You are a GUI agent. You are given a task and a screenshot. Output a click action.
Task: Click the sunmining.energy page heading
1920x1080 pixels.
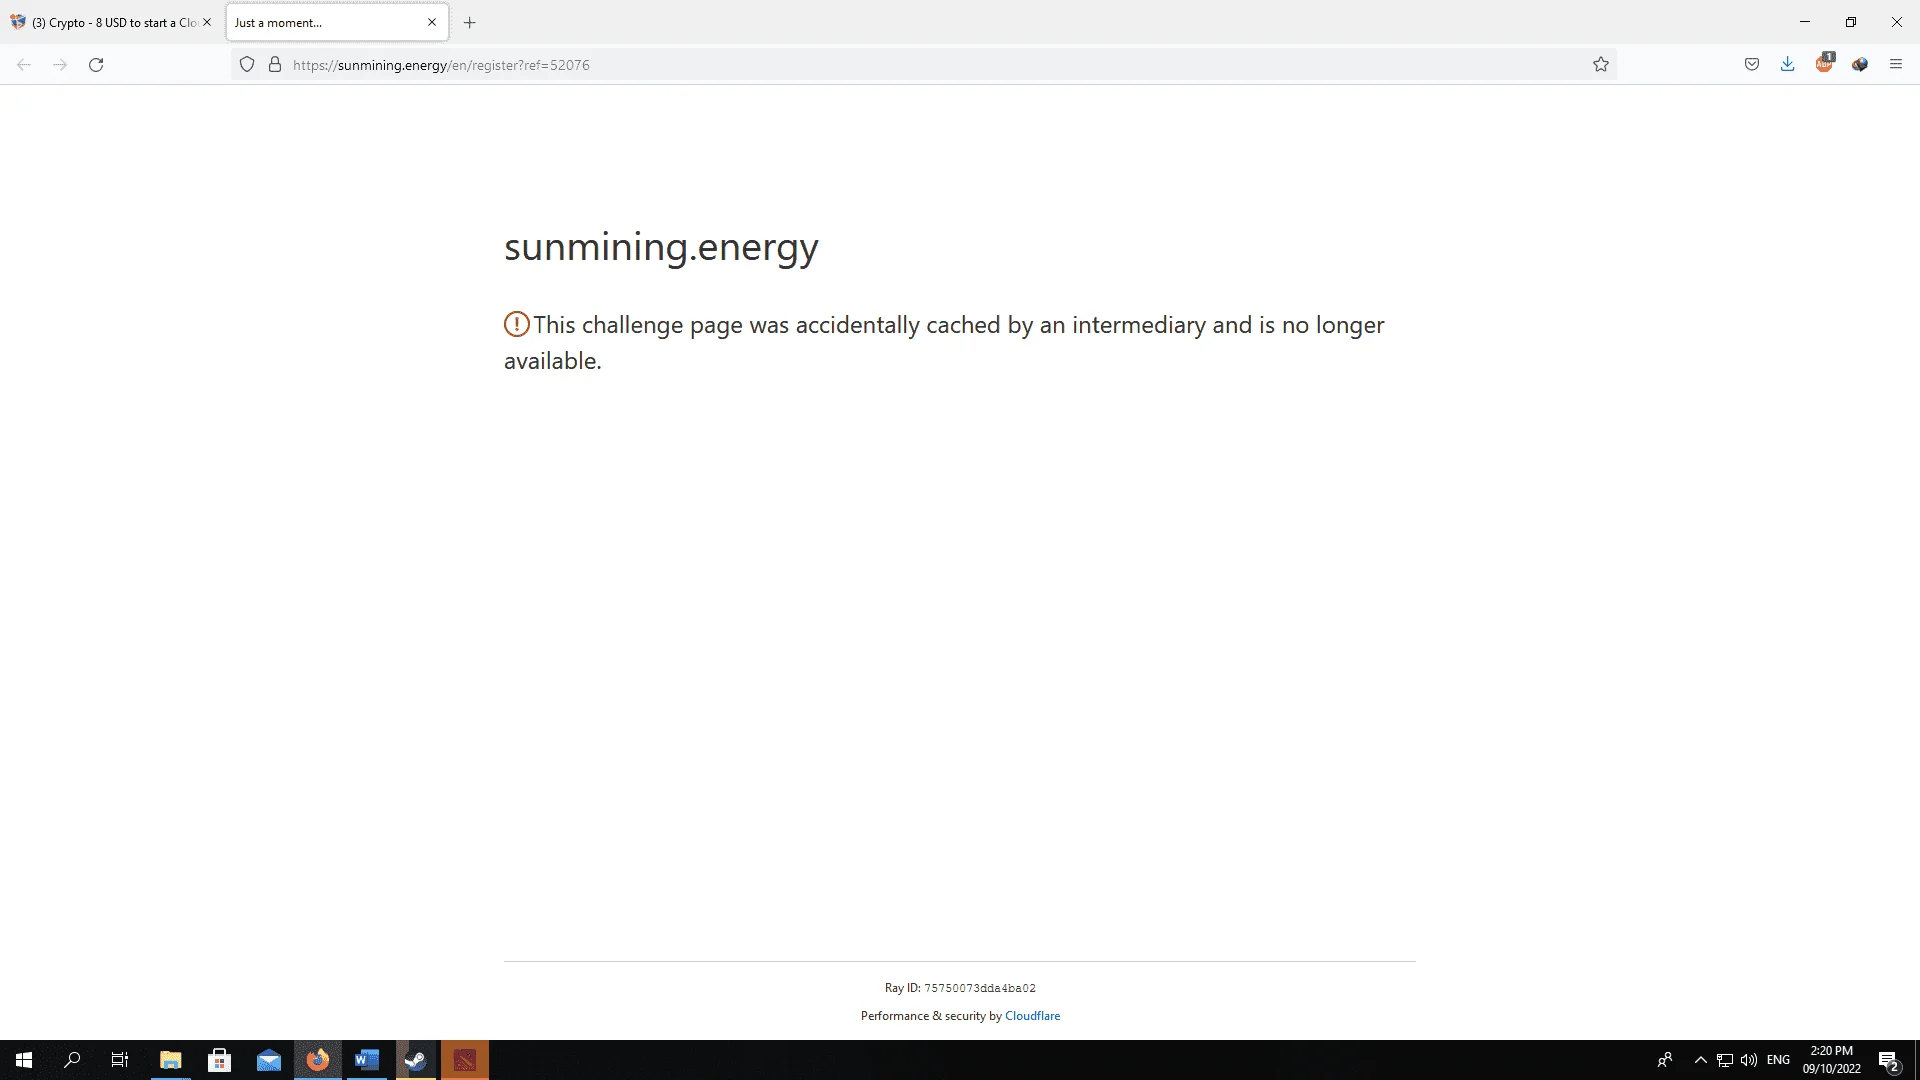tap(661, 247)
